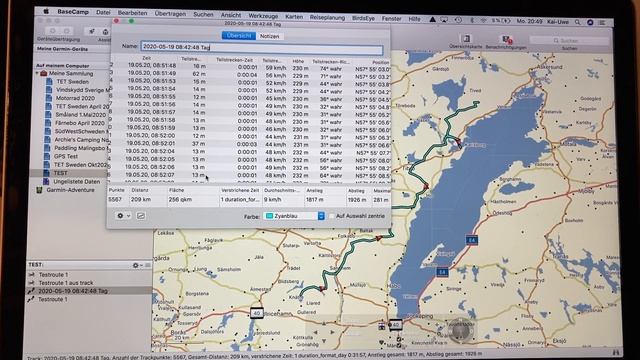Click the Siri icon in the menu bar
This screenshot has width=640, height=360.
pos(590,22)
